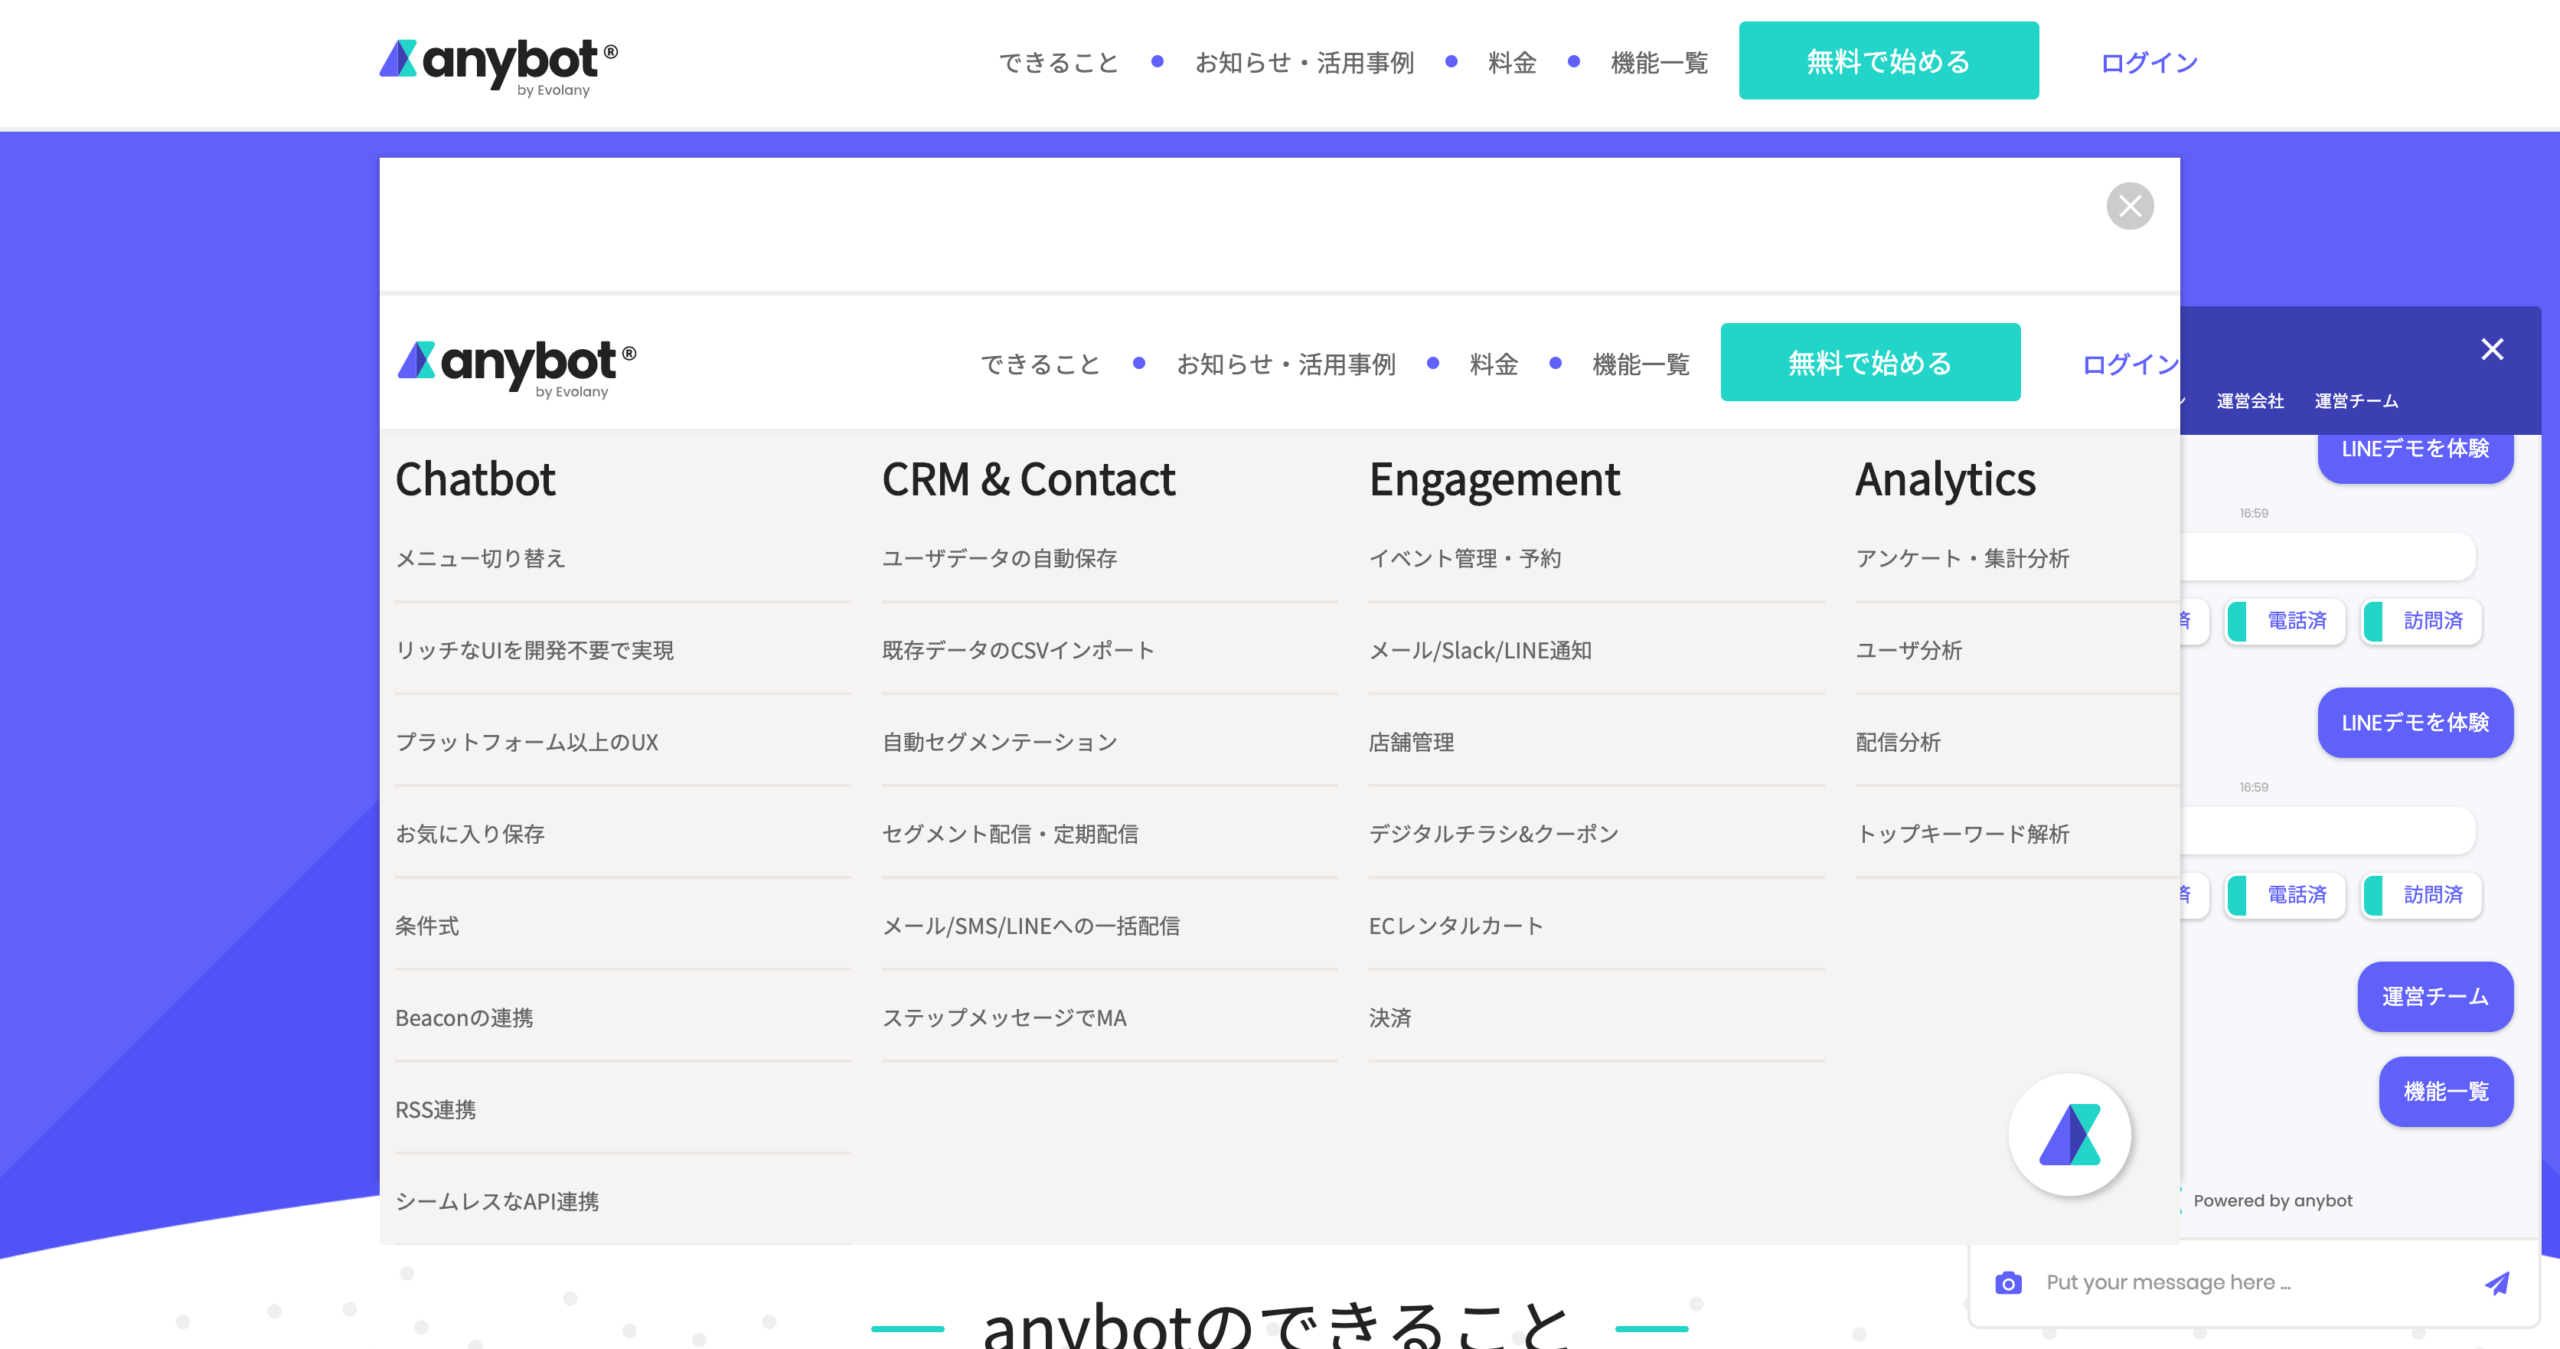Close the modal with the gray X circle
Image resolution: width=2560 pixels, height=1349 pixels.
point(2130,206)
